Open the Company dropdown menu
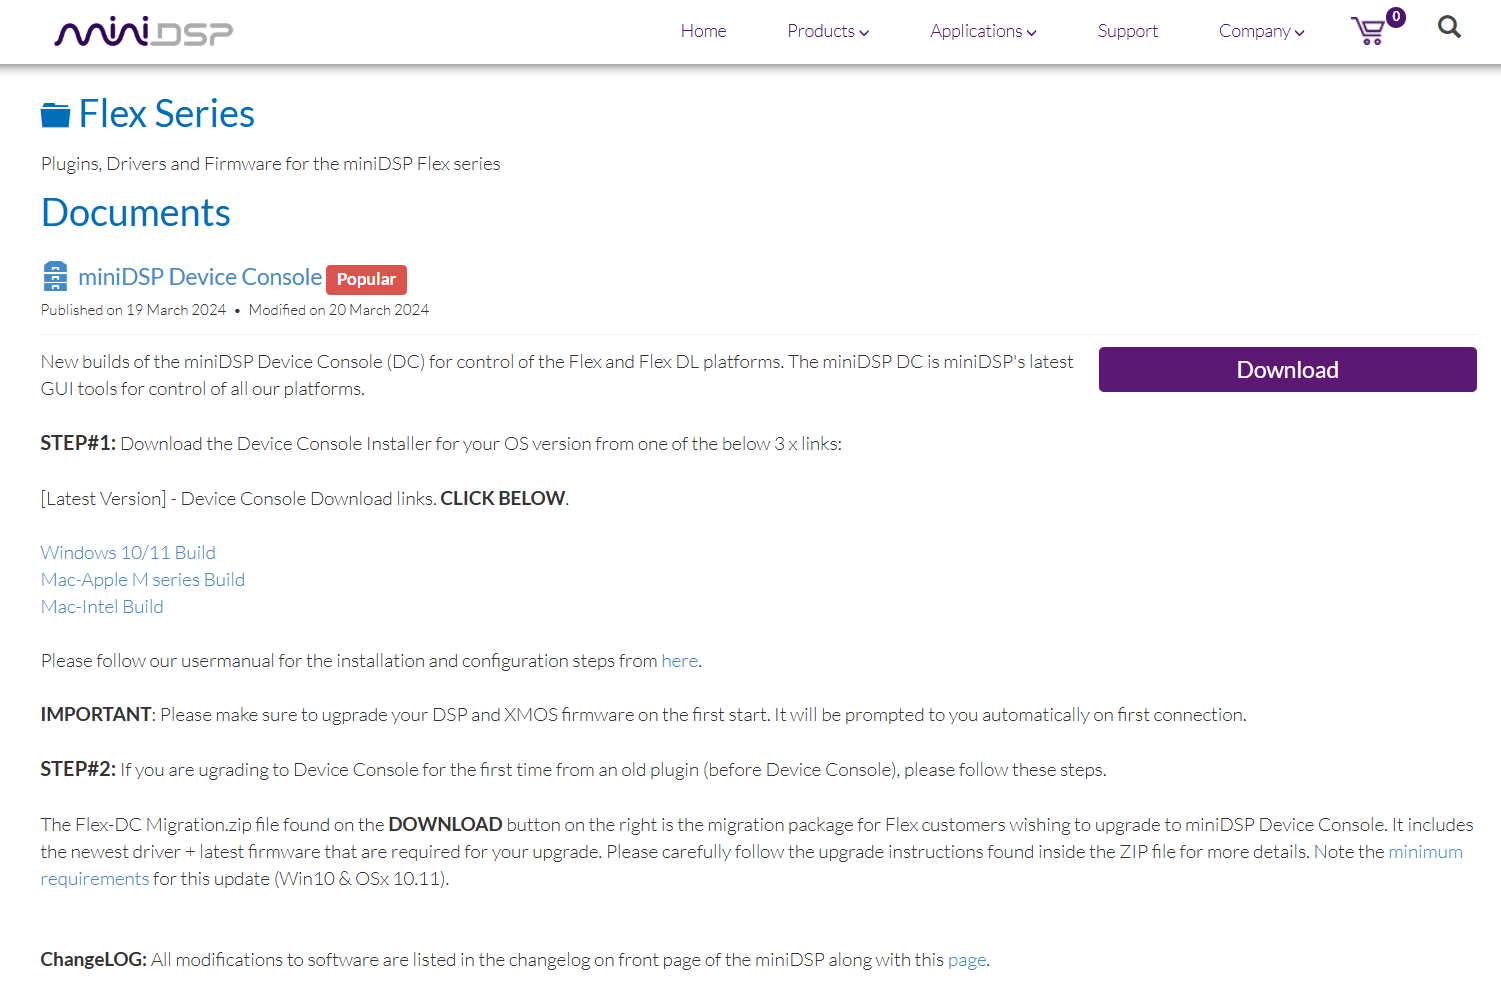The height and width of the screenshot is (986, 1501). (1260, 31)
